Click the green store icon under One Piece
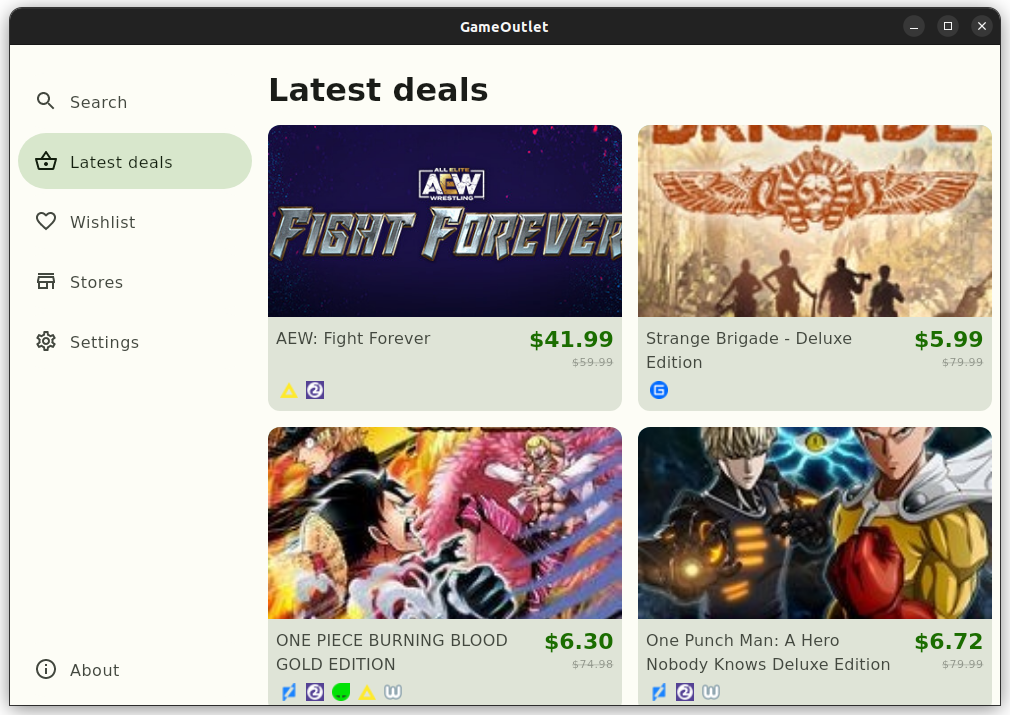Viewport: 1010px width, 715px height. (341, 692)
